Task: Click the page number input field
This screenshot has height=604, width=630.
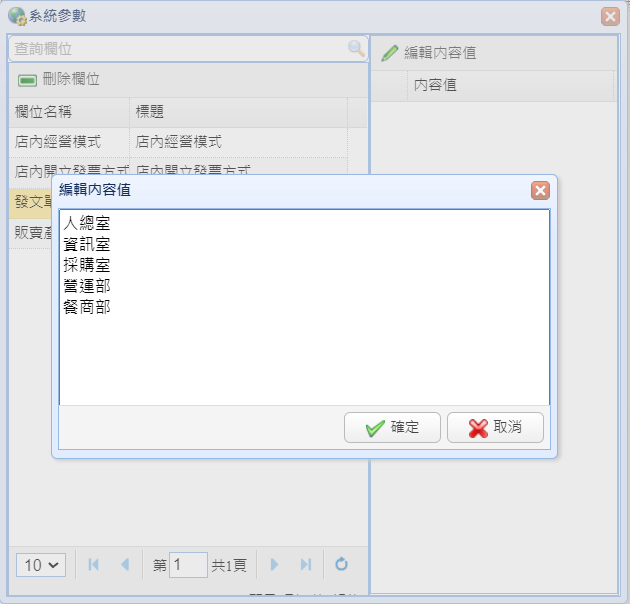Action: point(188,565)
